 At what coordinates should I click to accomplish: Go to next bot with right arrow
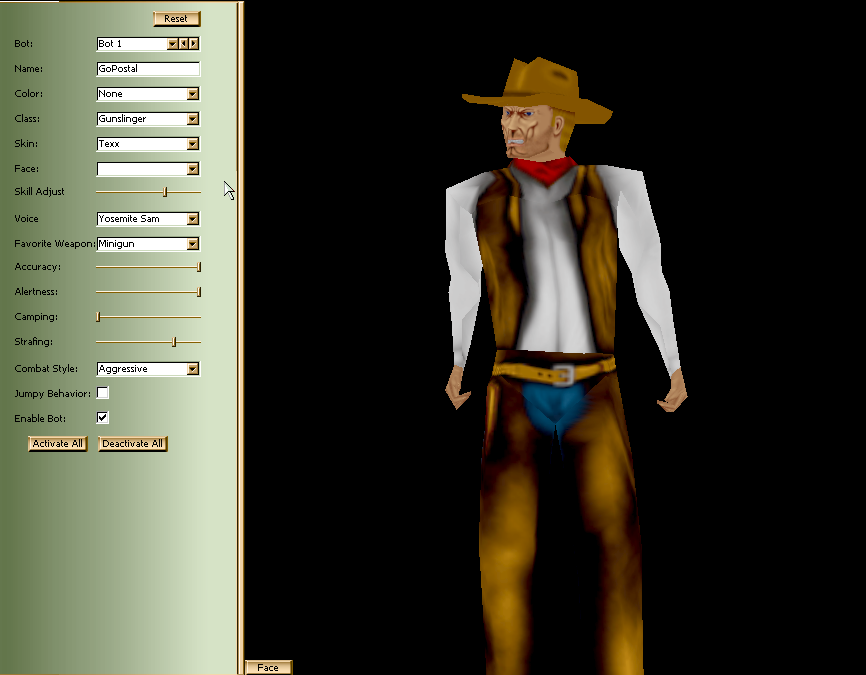(194, 44)
